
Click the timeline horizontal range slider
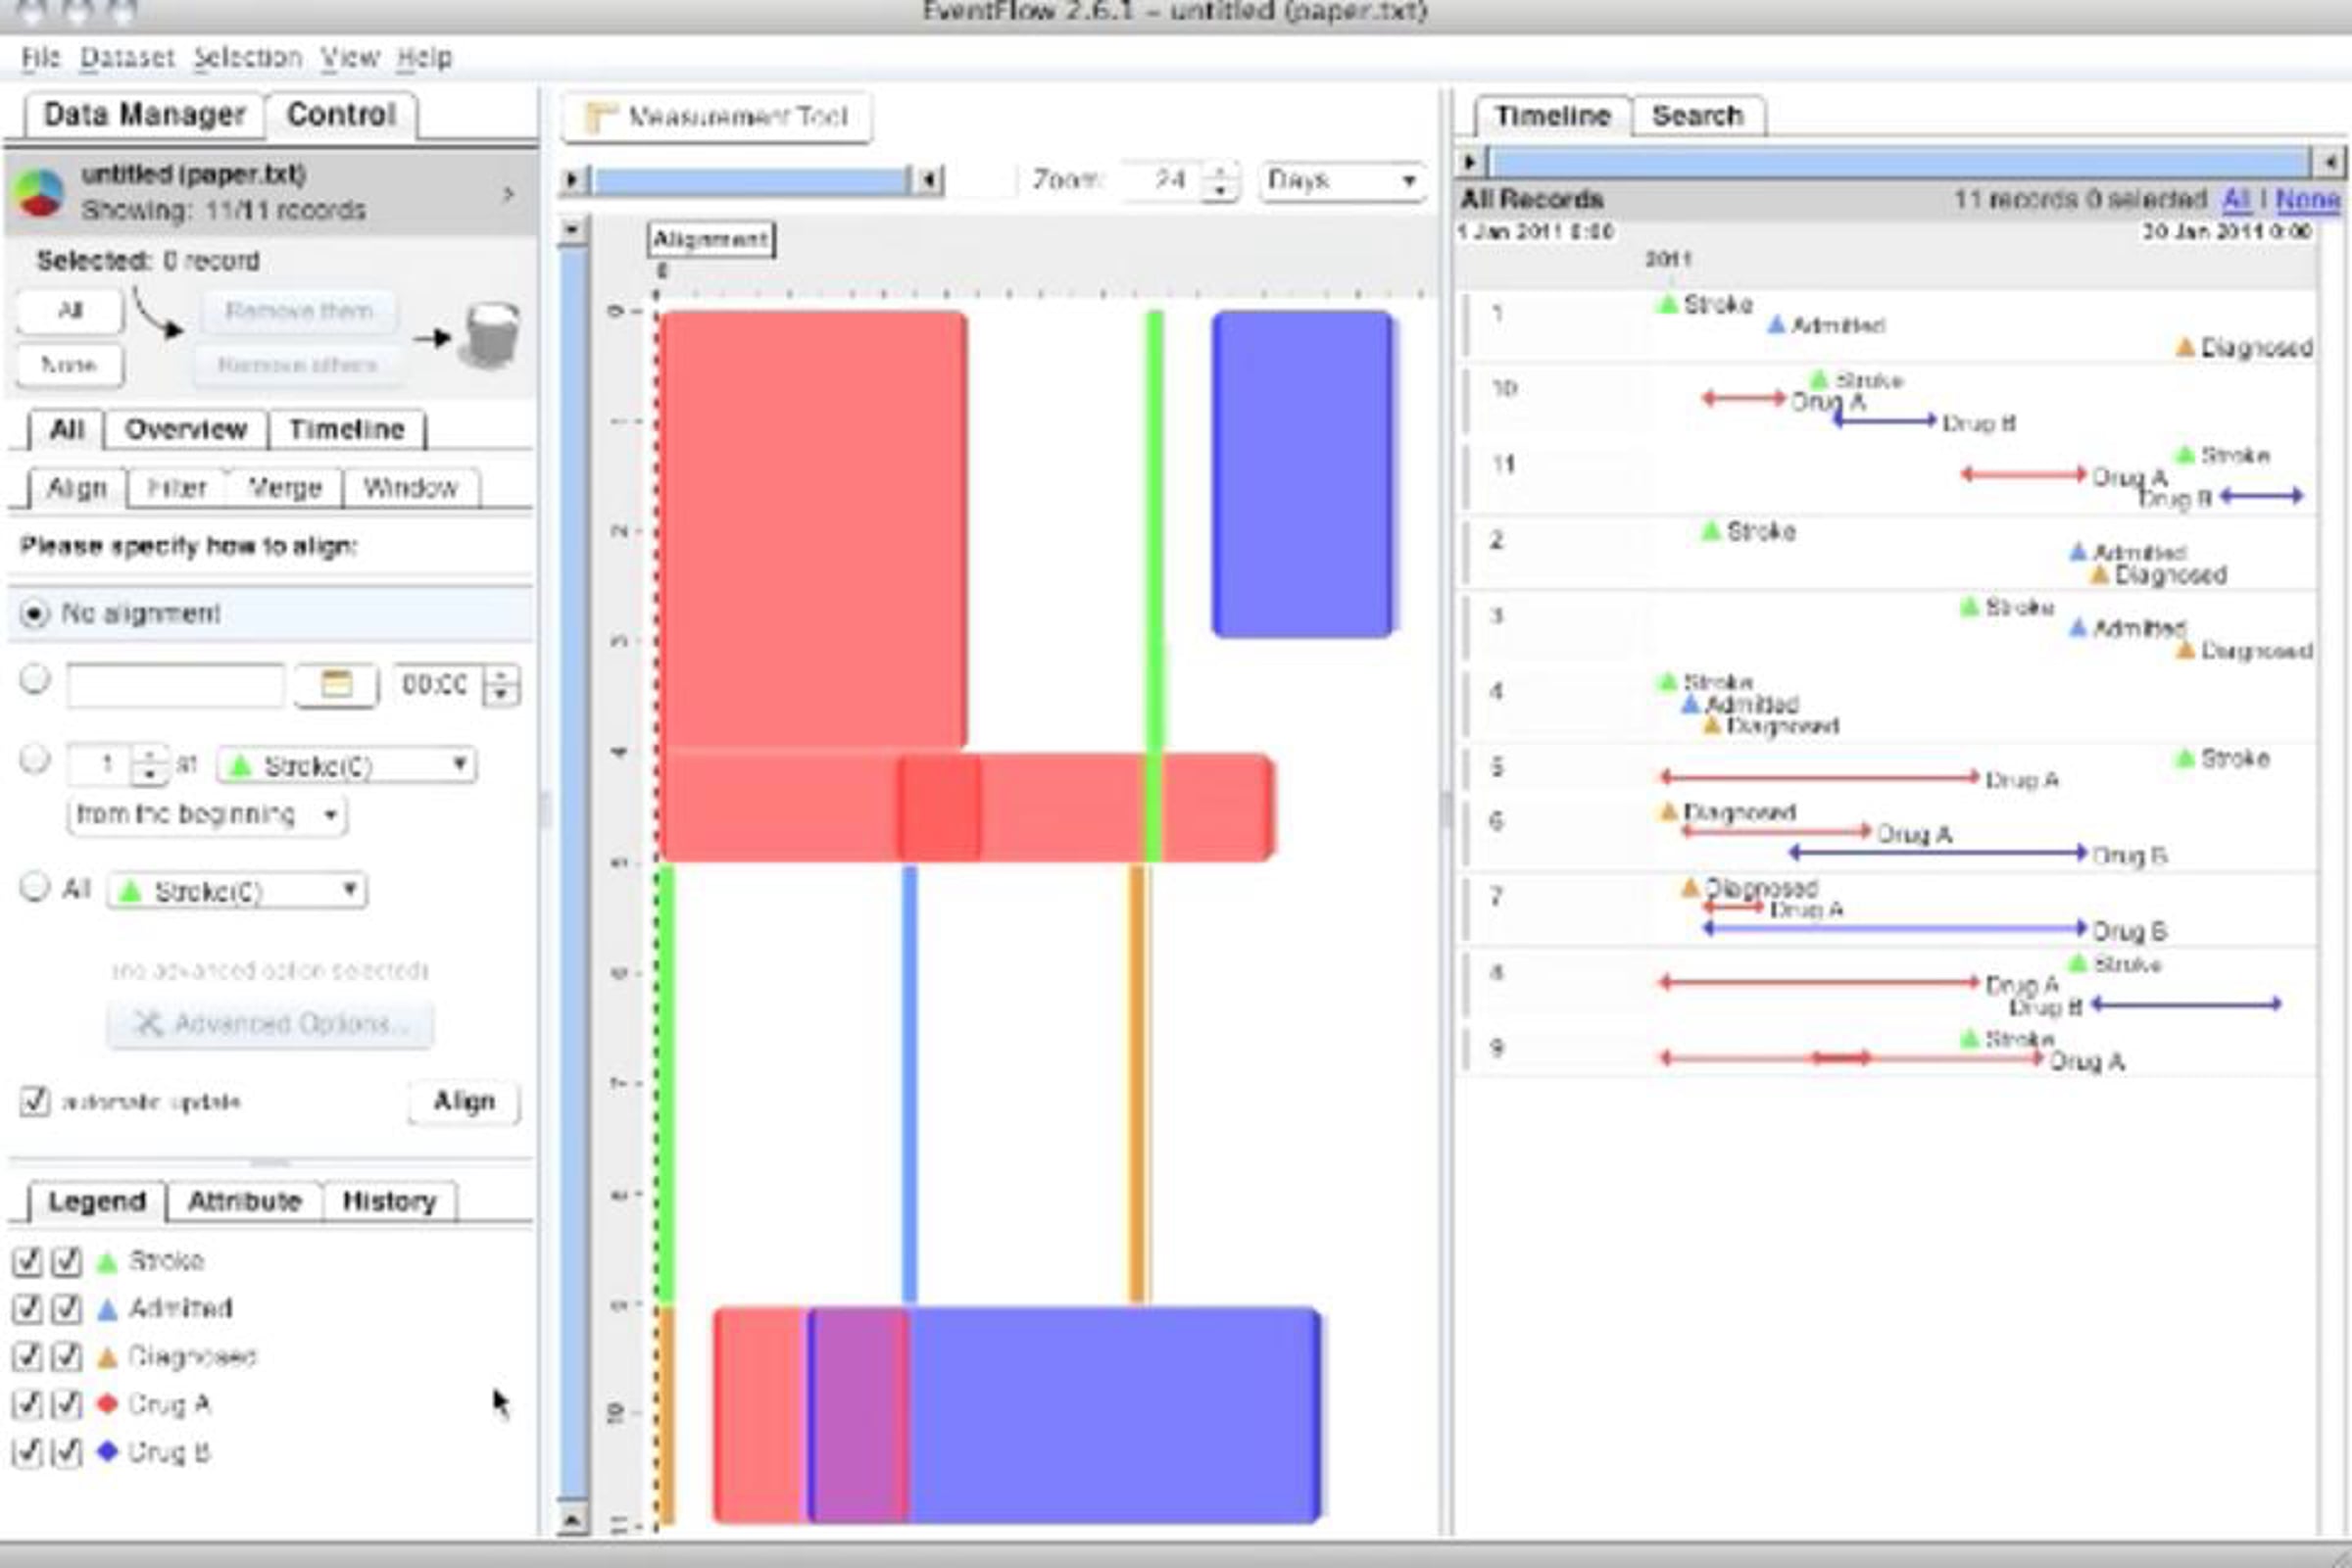[1900, 162]
